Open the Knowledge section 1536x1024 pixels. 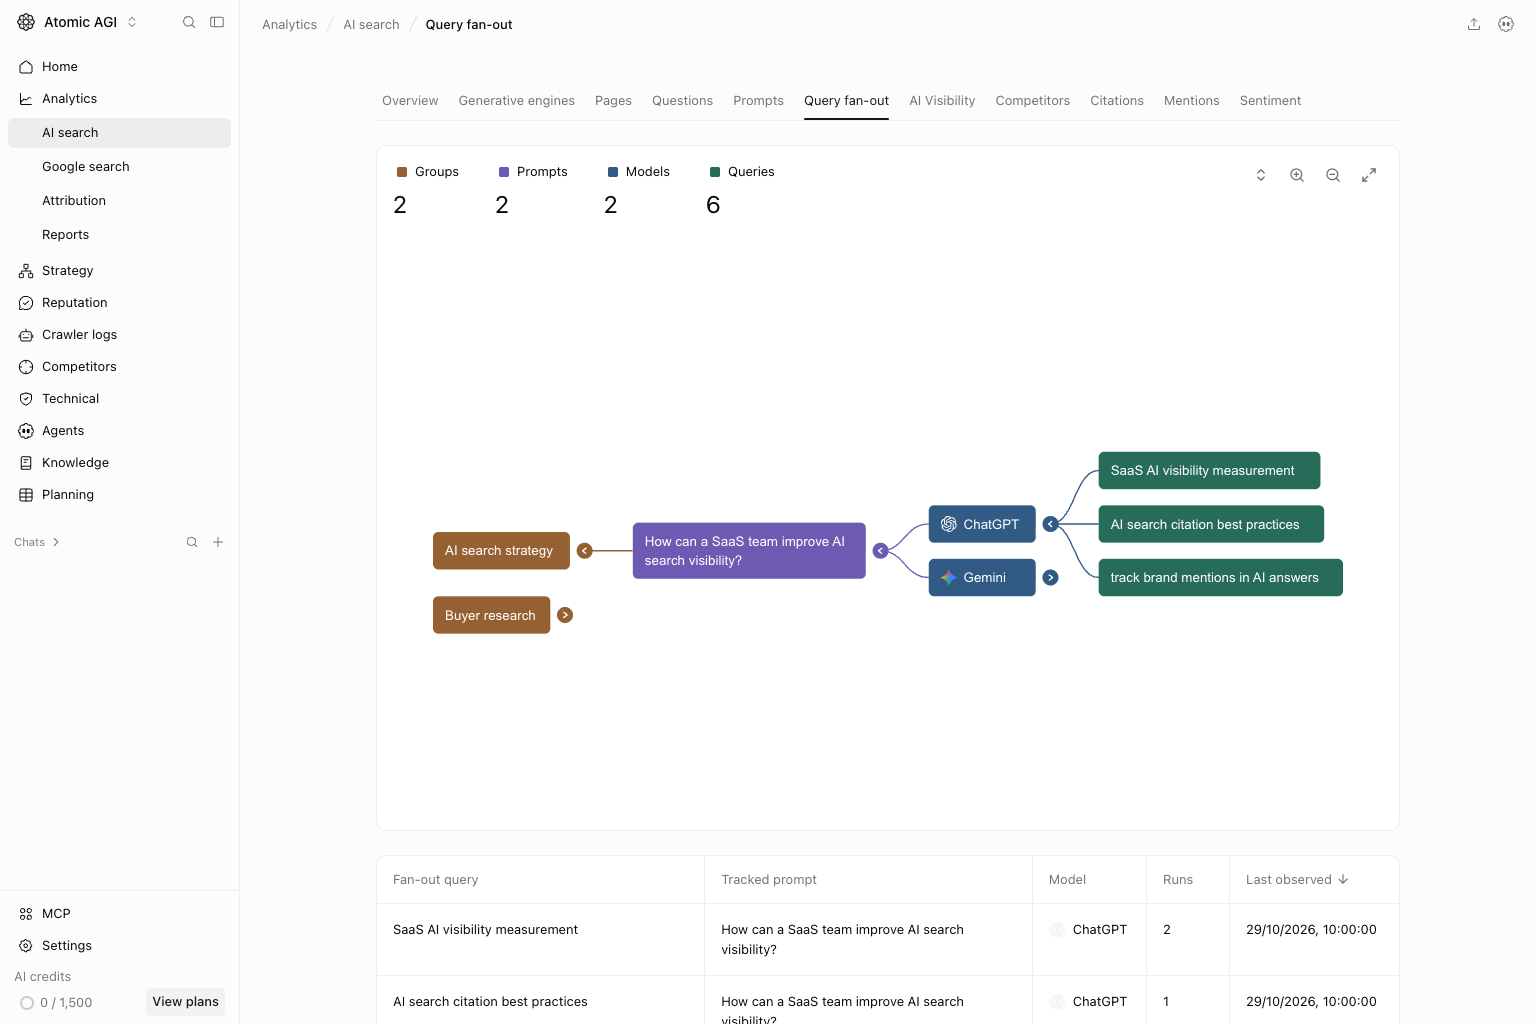119,463
